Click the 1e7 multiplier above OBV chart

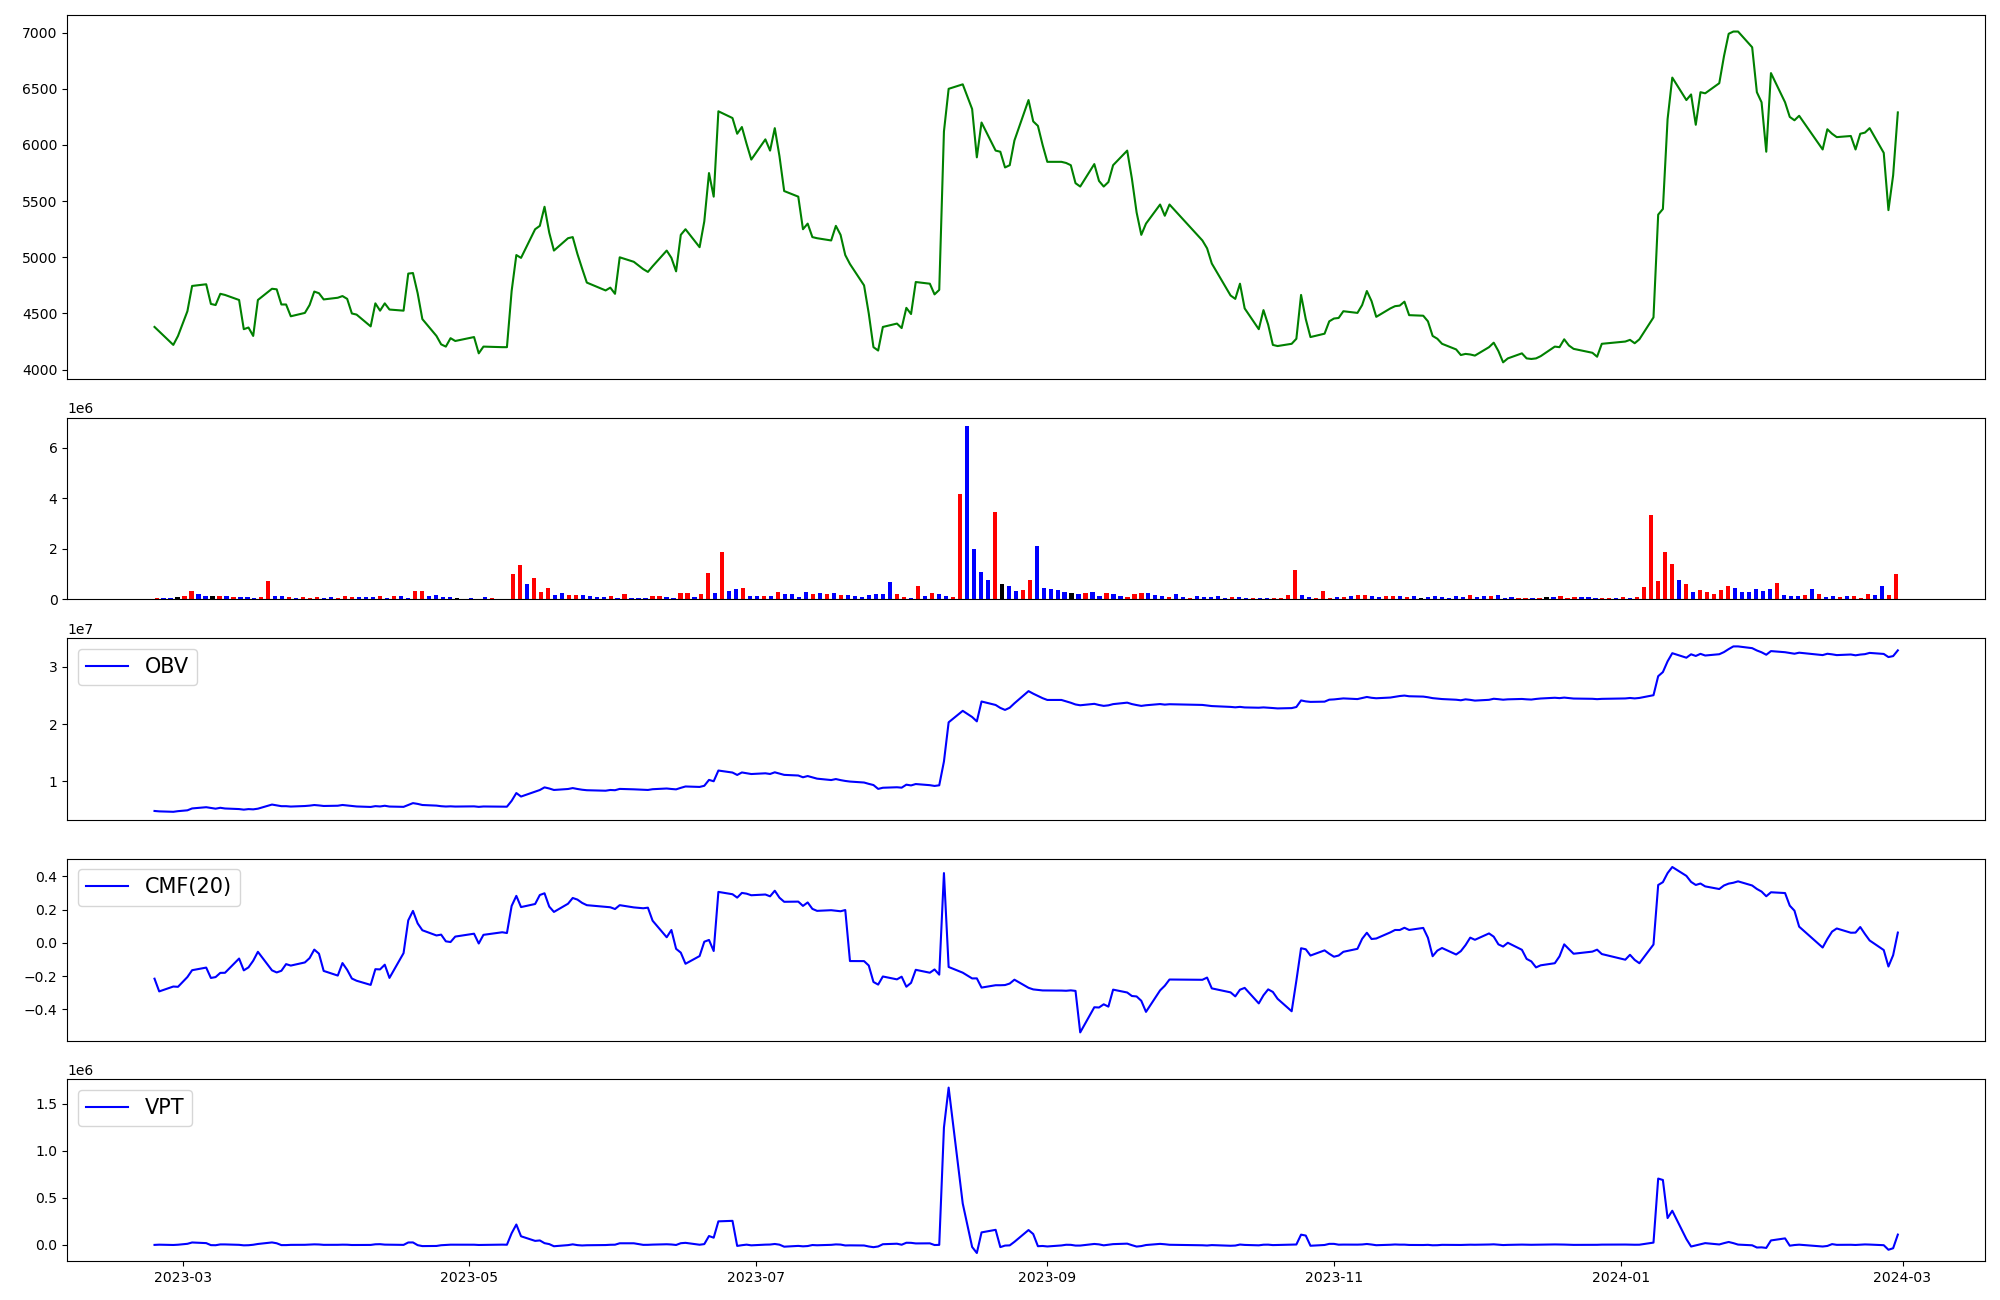coord(80,629)
